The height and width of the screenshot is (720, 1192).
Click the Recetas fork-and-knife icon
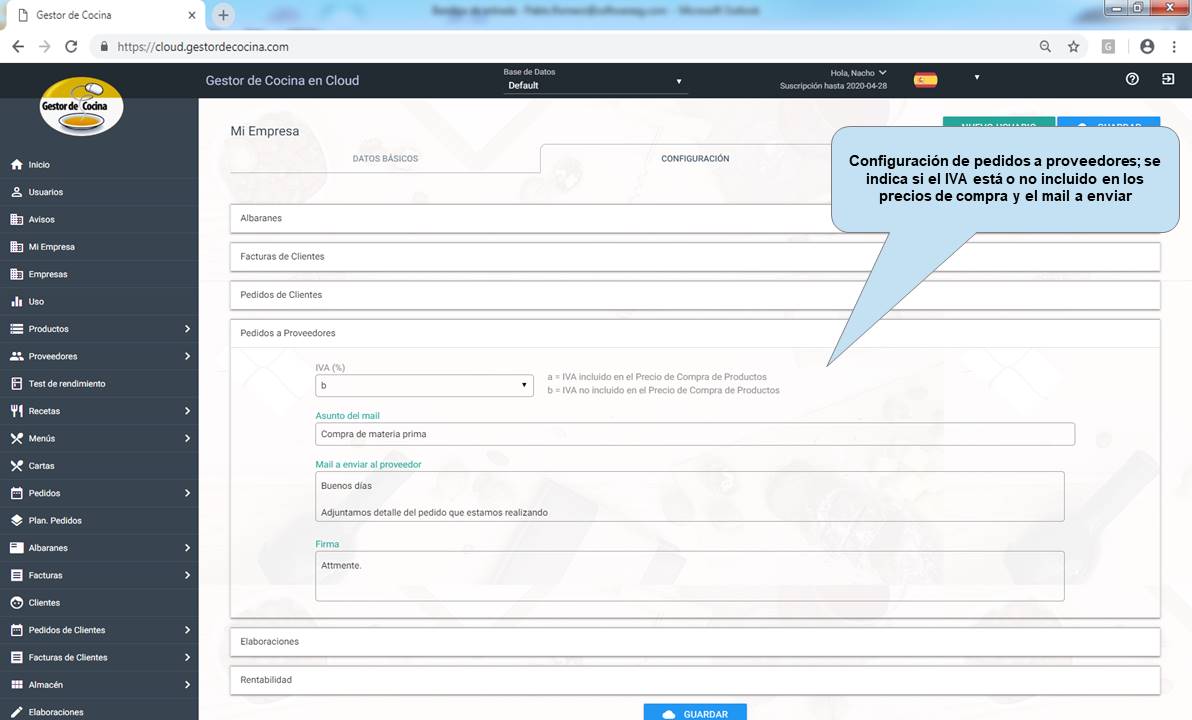(16, 411)
